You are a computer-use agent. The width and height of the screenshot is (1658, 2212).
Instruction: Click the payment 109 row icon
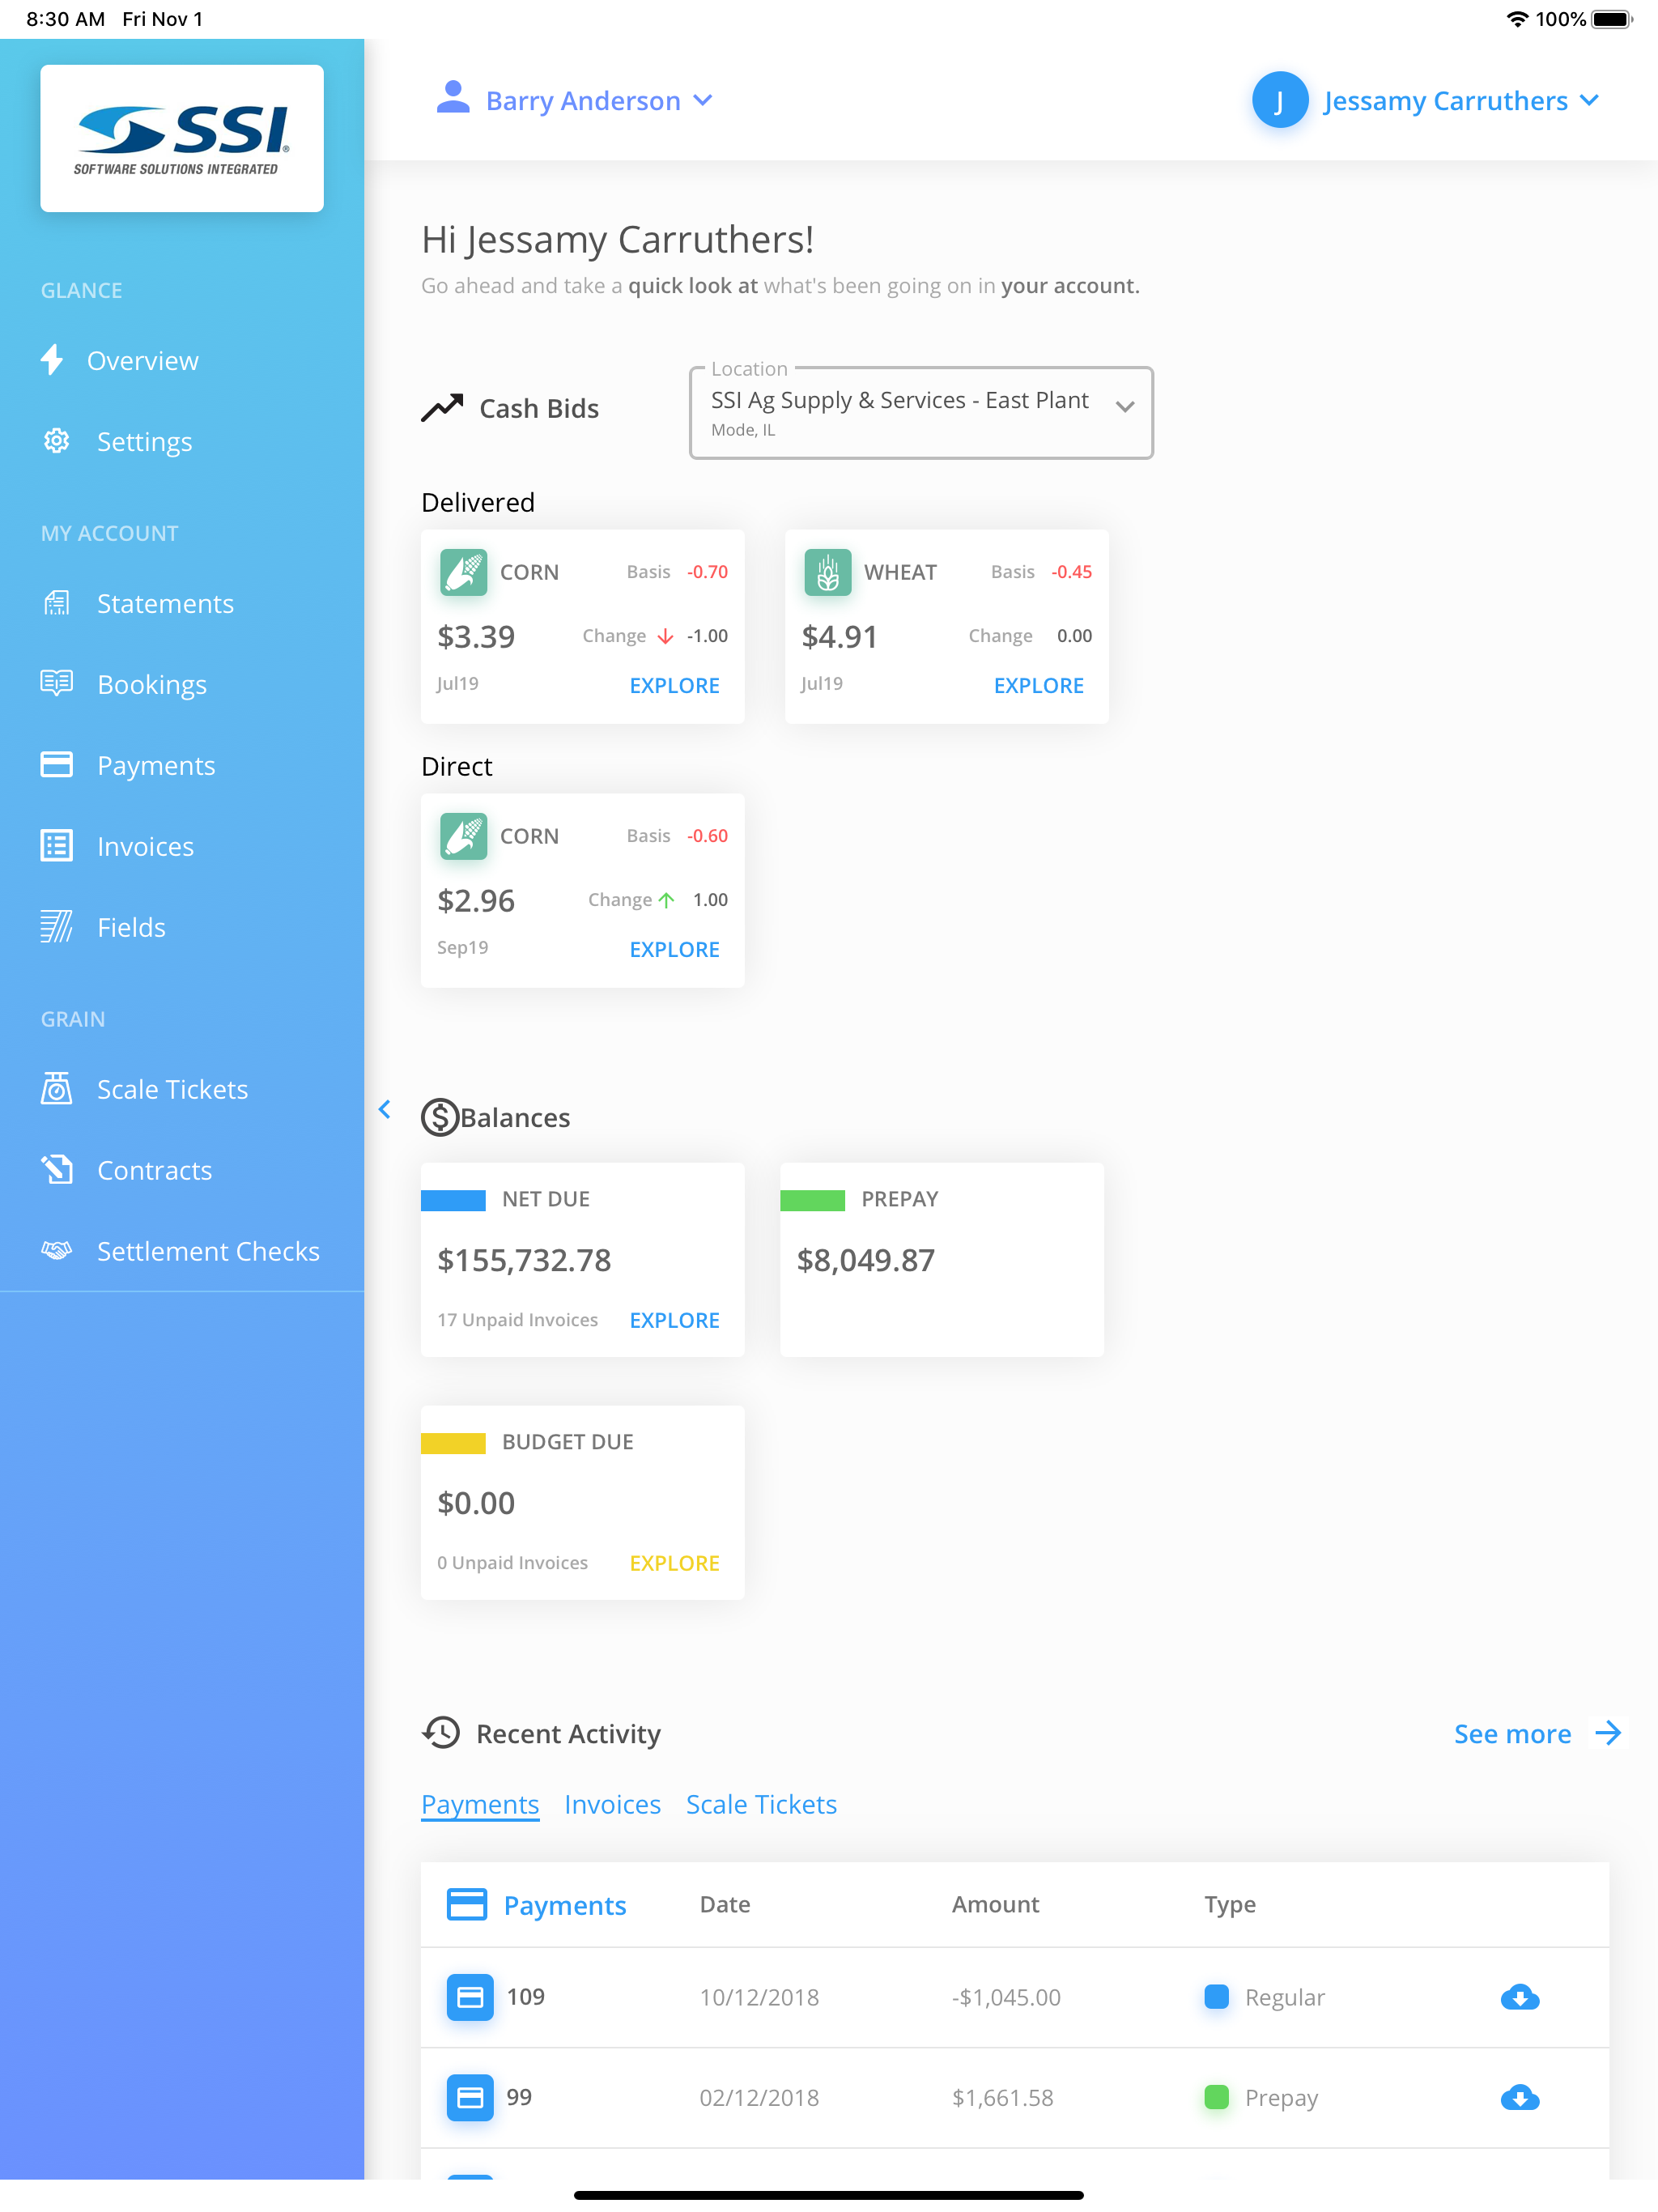(470, 1997)
